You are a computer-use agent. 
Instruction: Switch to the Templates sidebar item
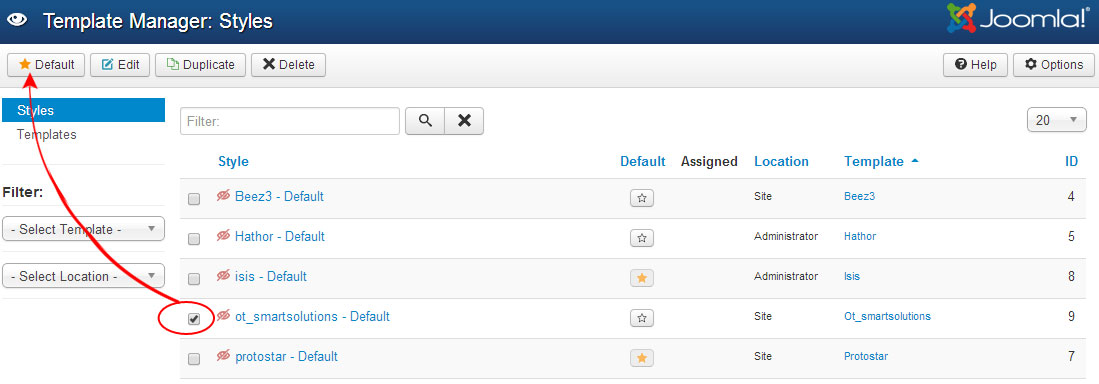click(46, 134)
